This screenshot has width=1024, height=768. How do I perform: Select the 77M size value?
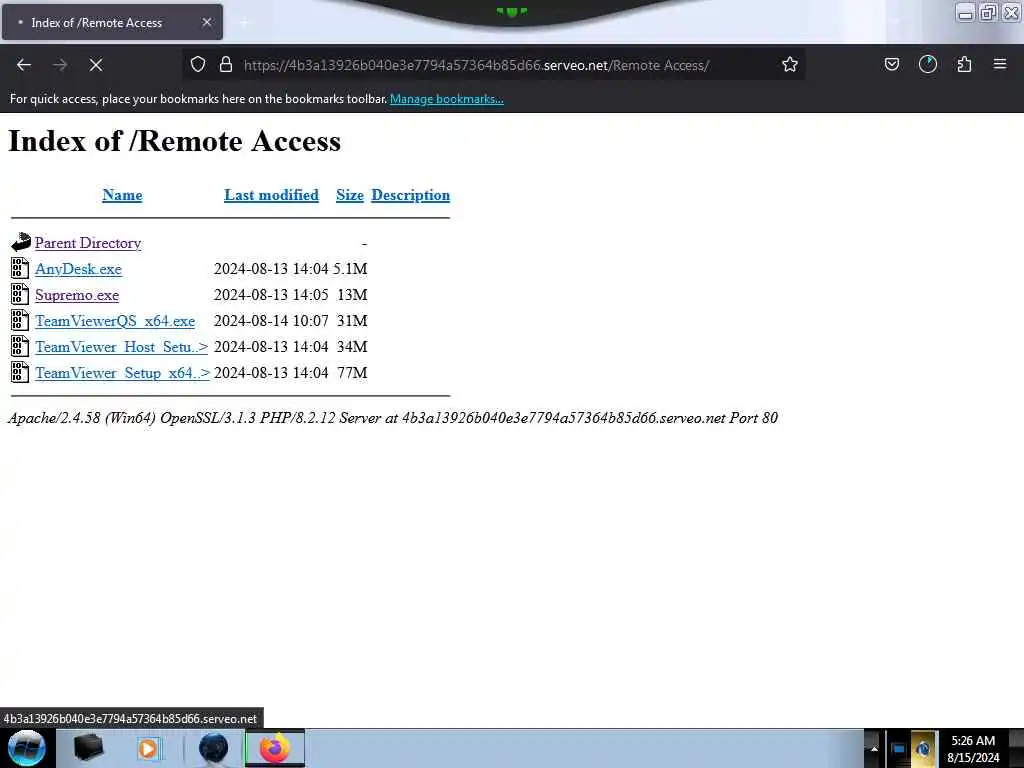point(352,373)
